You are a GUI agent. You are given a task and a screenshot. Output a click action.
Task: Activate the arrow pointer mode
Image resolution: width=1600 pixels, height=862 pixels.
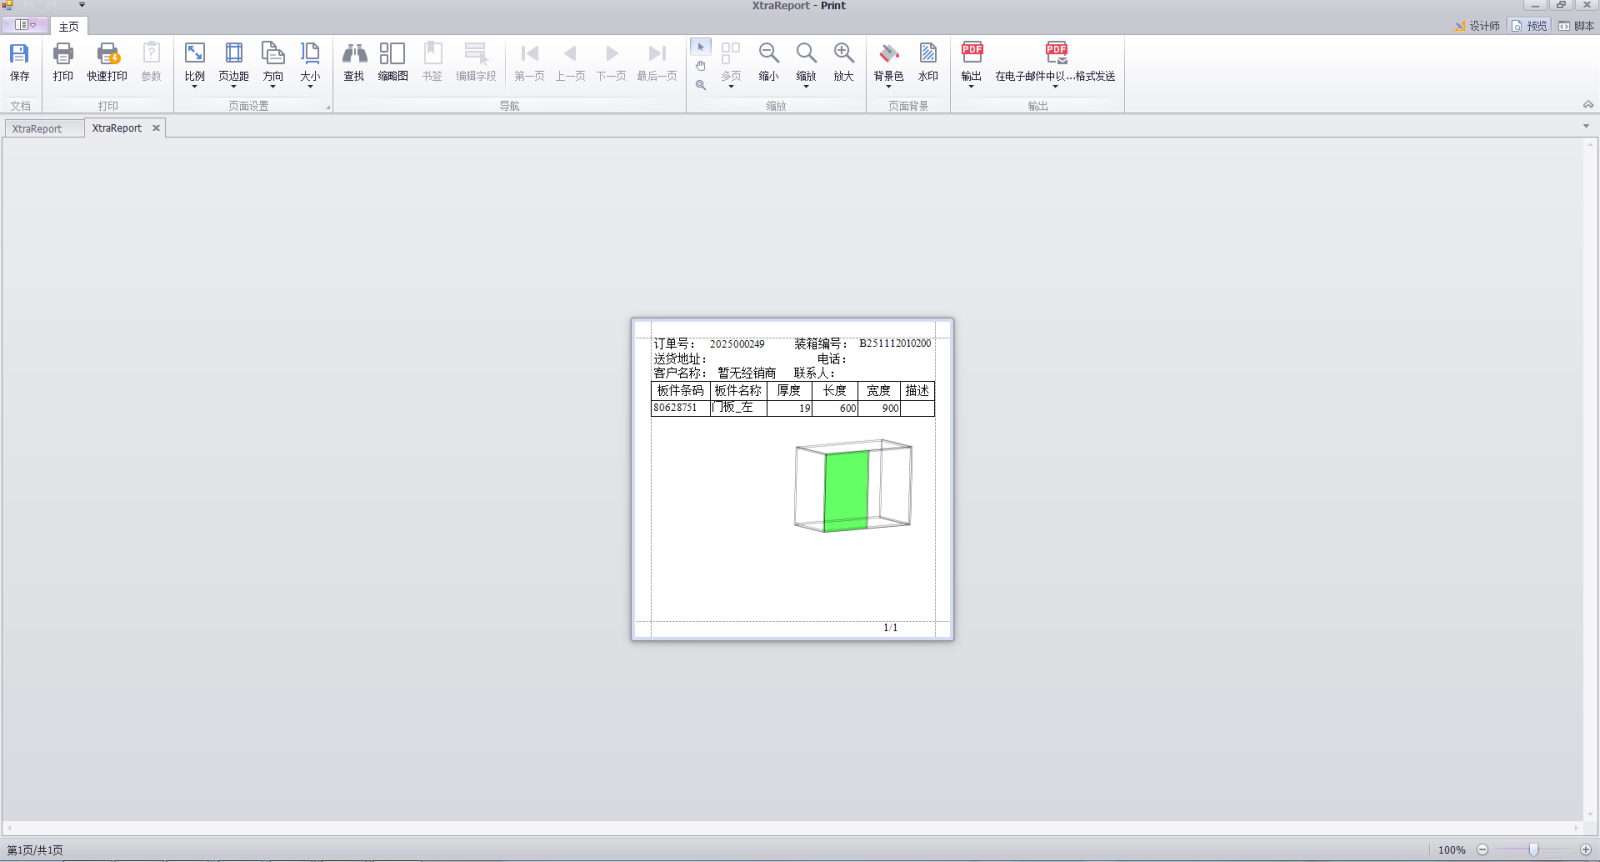point(701,47)
